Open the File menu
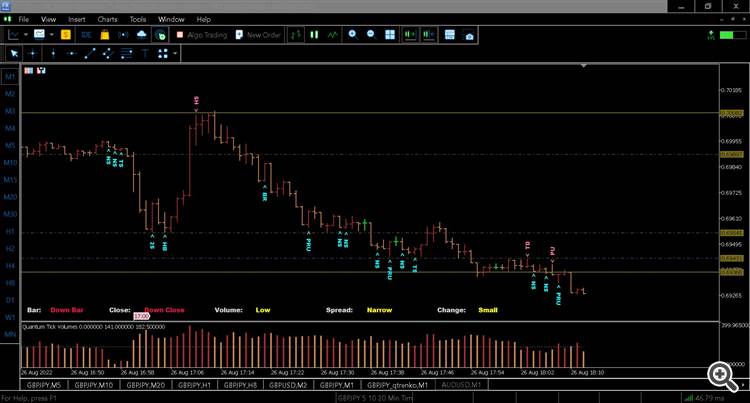 coord(23,19)
